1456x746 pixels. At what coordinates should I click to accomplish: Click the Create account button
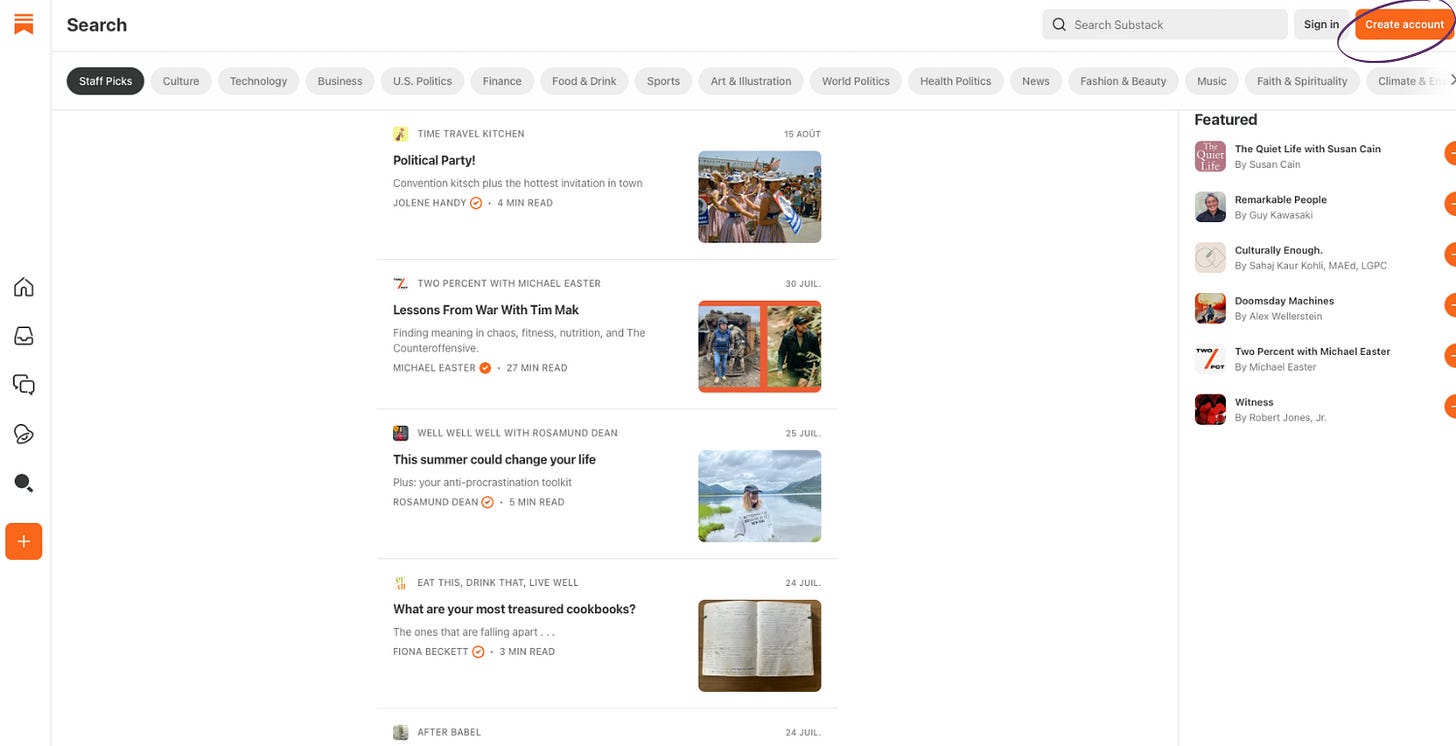pos(1404,24)
